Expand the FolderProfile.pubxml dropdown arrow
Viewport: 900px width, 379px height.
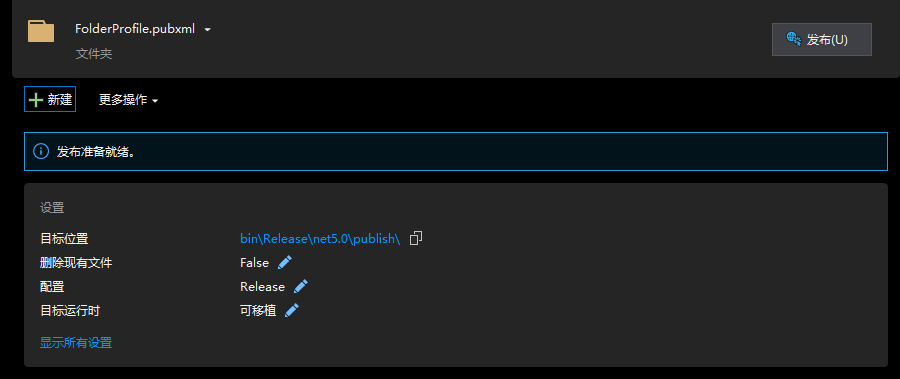click(x=208, y=29)
